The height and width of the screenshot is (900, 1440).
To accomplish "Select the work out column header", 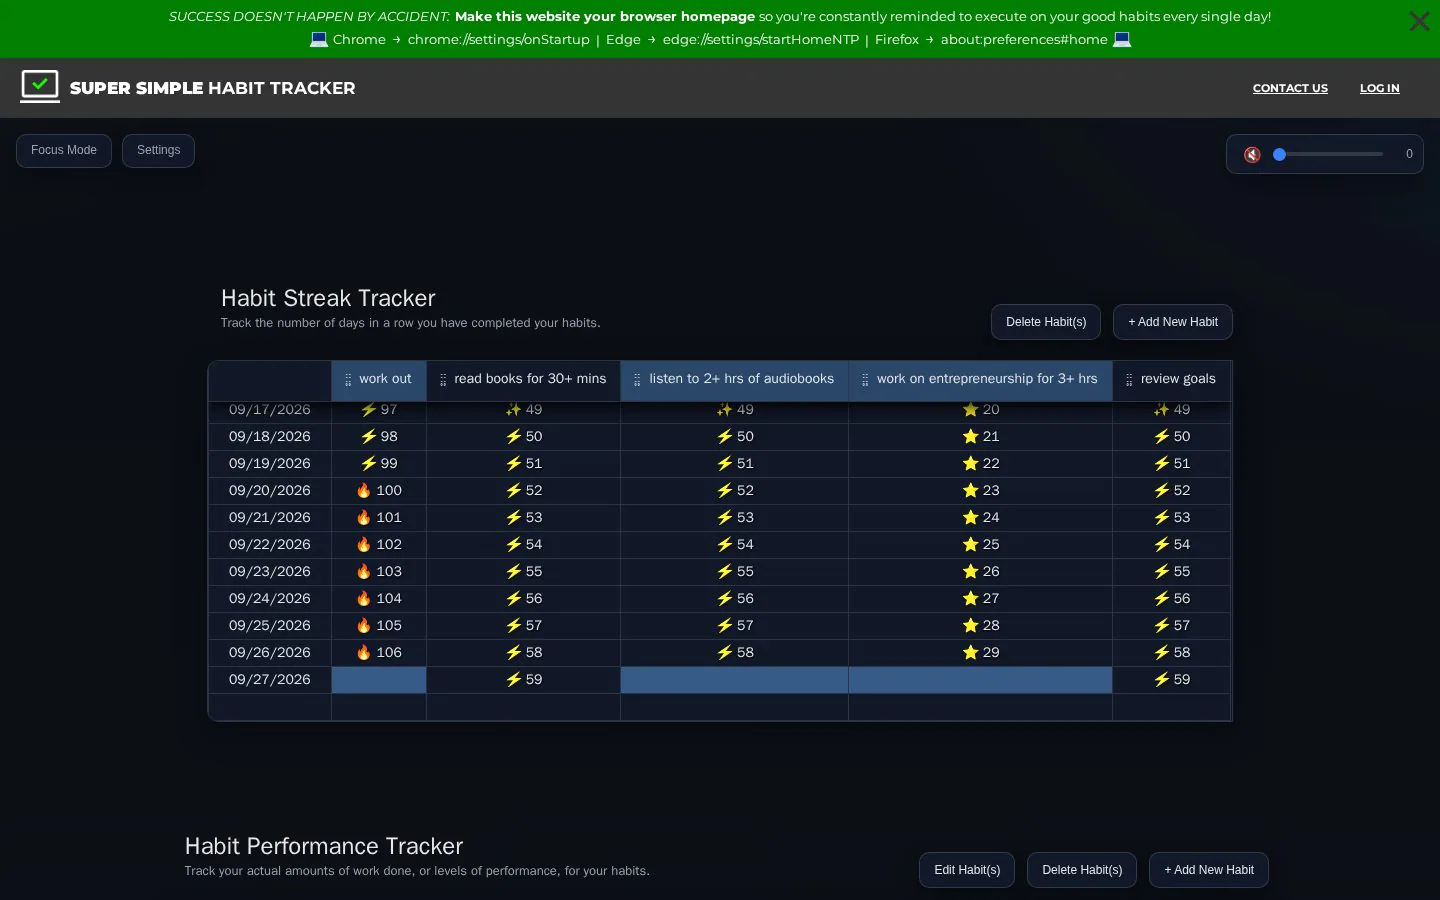I will point(379,380).
